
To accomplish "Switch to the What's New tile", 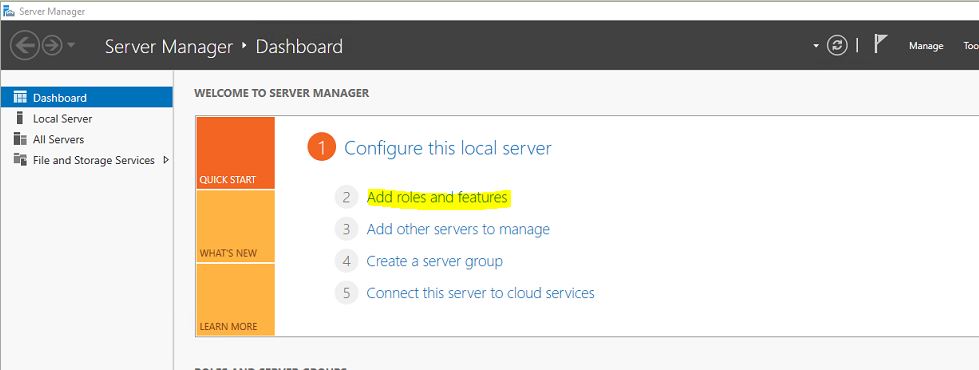I will [235, 226].
